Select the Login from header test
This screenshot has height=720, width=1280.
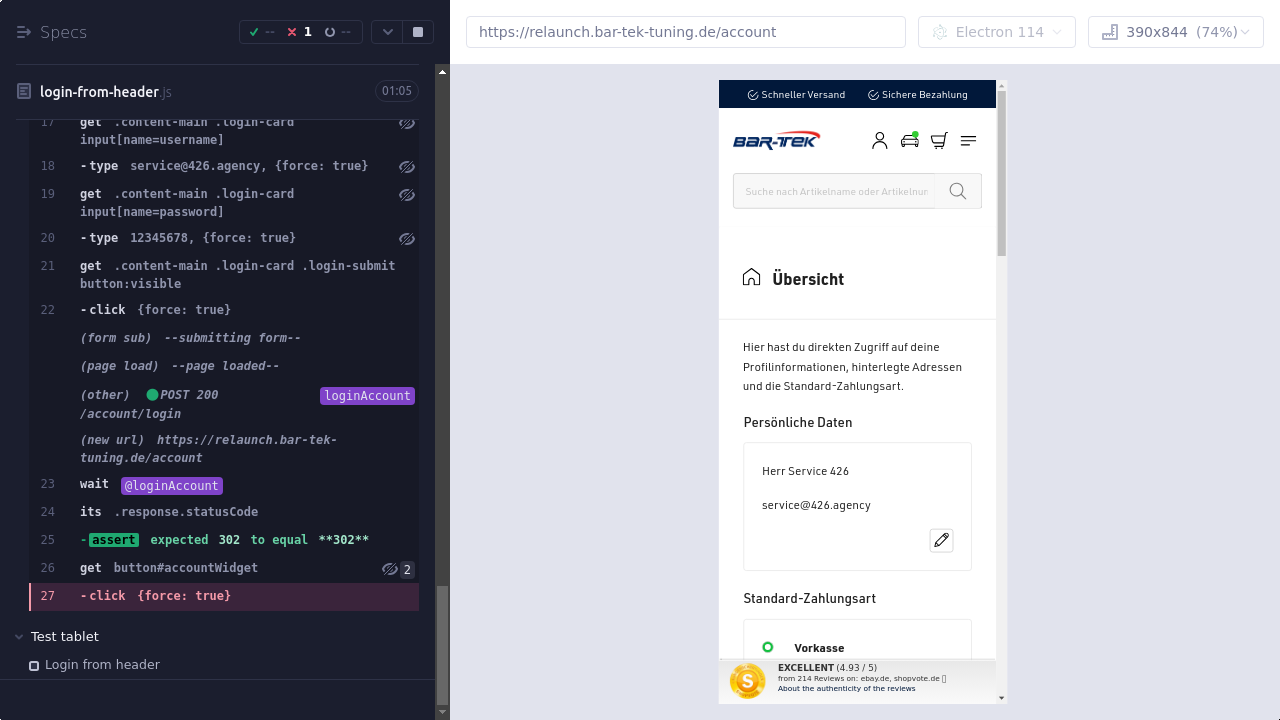(x=101, y=665)
